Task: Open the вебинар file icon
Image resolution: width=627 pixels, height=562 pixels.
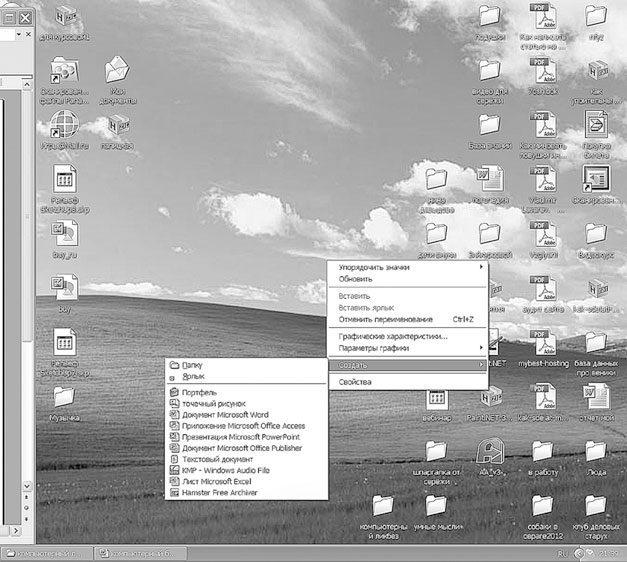Action: coord(437,400)
